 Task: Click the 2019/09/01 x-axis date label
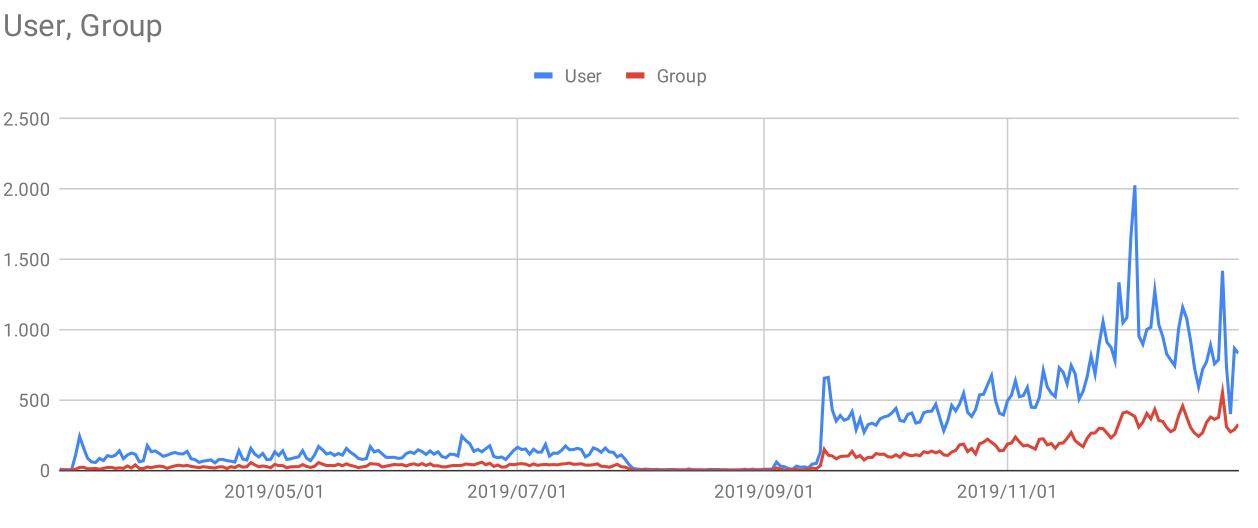pyautogui.click(x=764, y=492)
